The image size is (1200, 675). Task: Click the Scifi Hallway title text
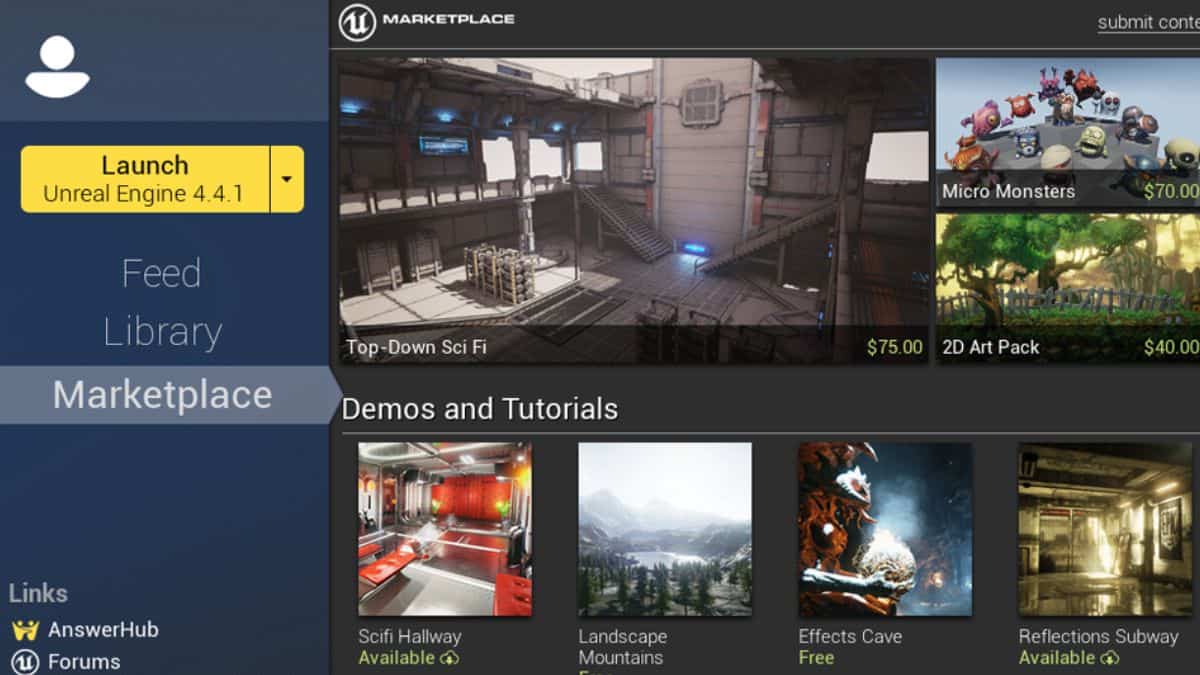pos(410,636)
